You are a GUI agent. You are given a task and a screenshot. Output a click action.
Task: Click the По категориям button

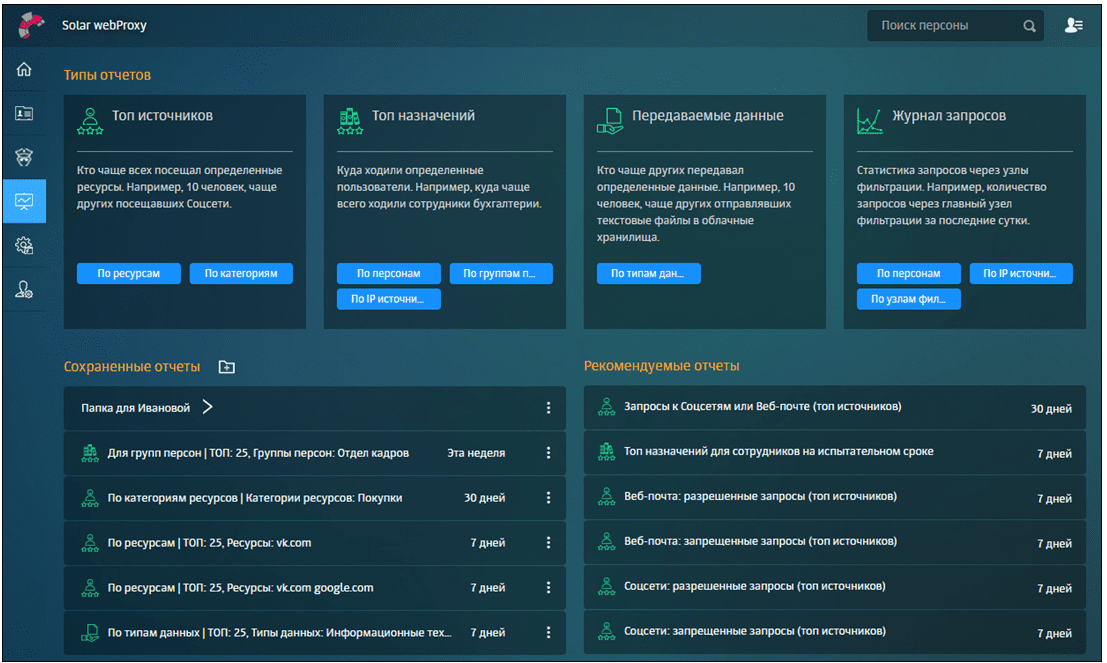pos(241,273)
